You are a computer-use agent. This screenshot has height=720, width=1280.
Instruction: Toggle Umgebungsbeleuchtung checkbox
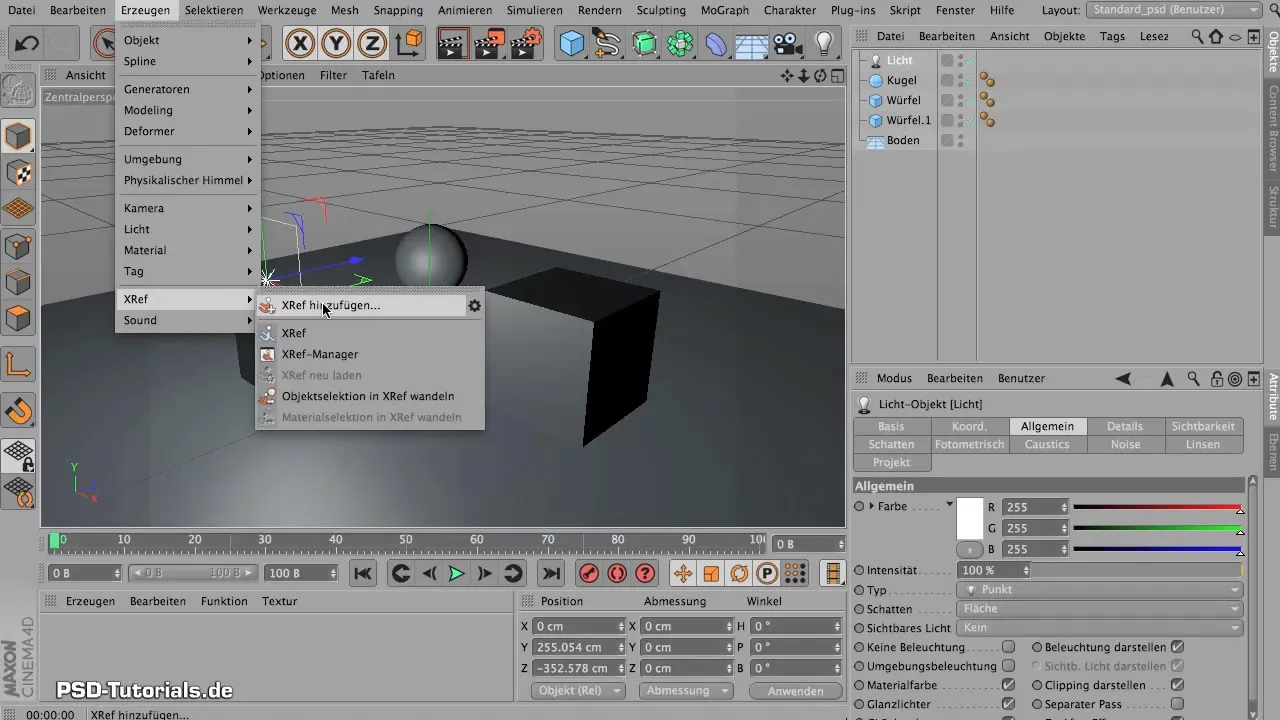pos(1008,666)
